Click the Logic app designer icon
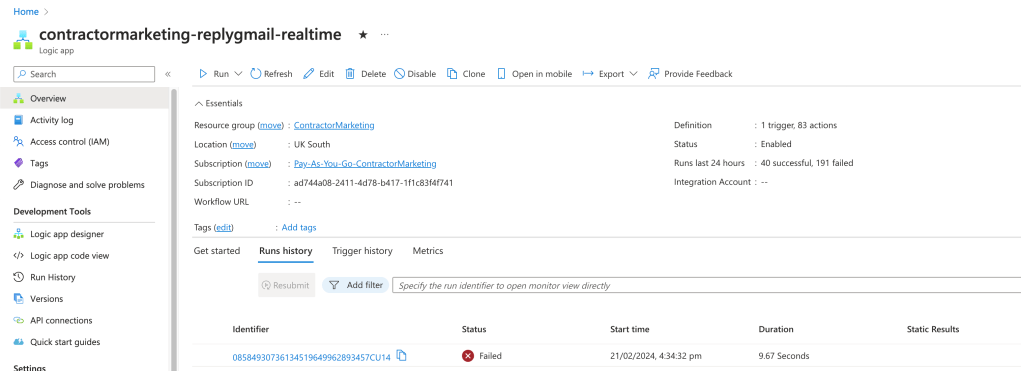The height and width of the screenshot is (371, 1021). point(19,234)
